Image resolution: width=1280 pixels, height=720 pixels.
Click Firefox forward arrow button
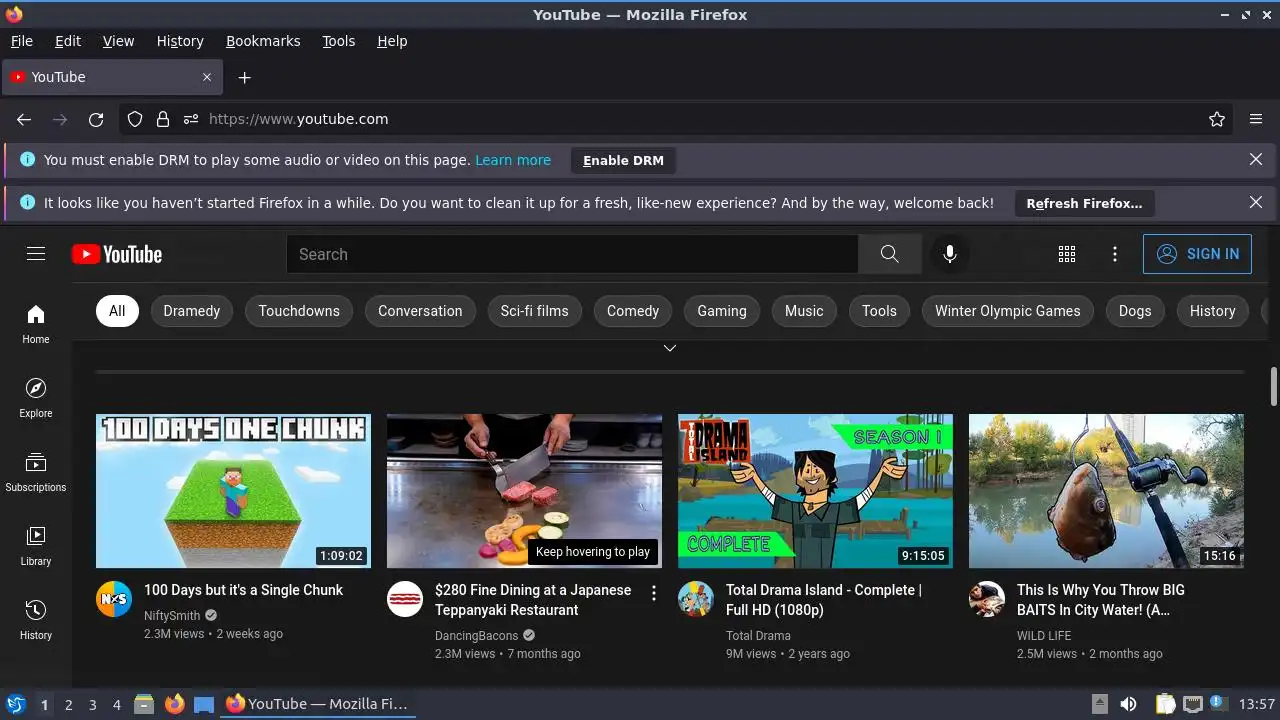(x=60, y=119)
